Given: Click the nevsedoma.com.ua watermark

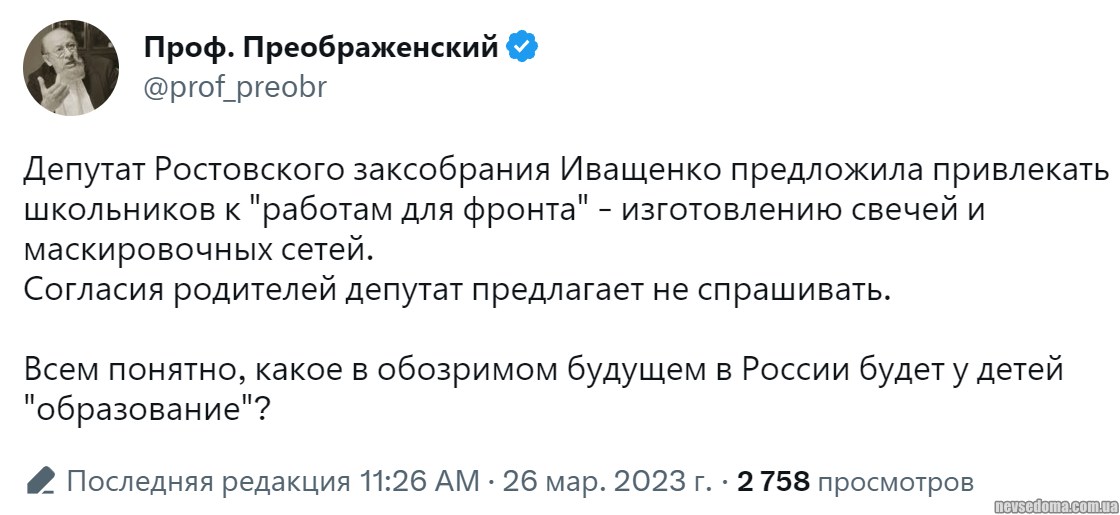Looking at the screenshot, I should point(1055,503).
